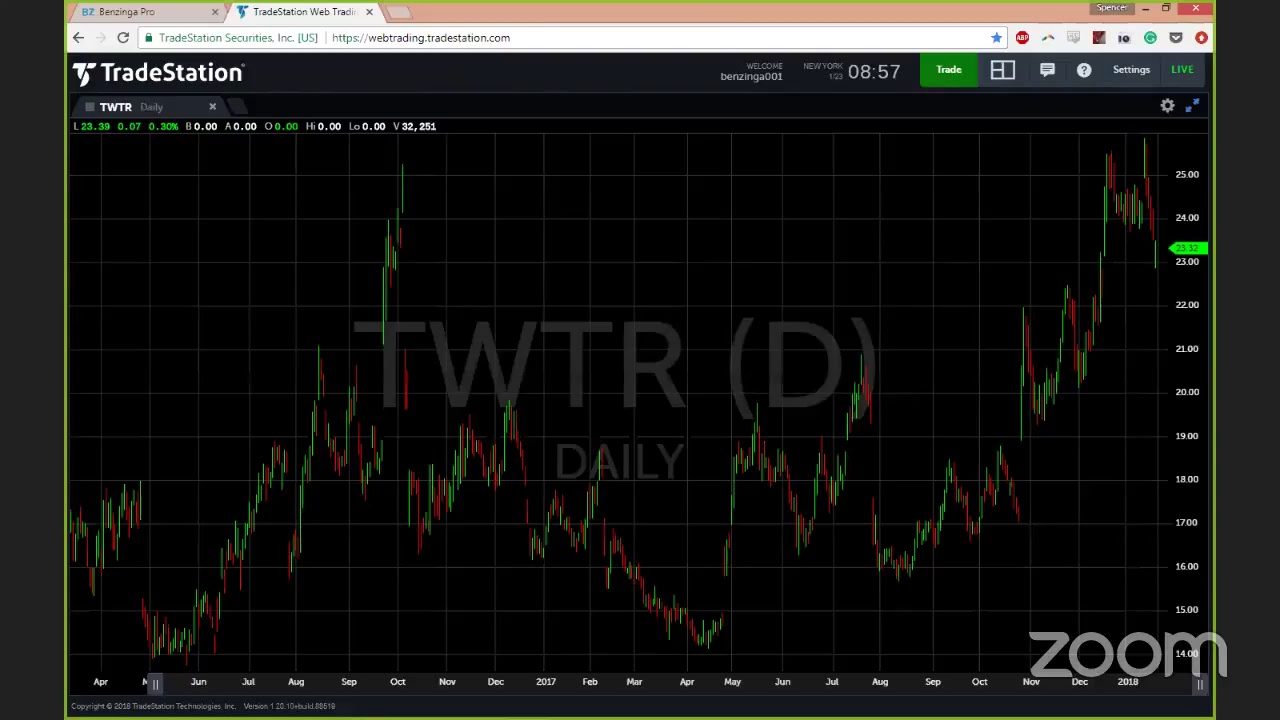Expand the chart to full screen

click(1192, 106)
